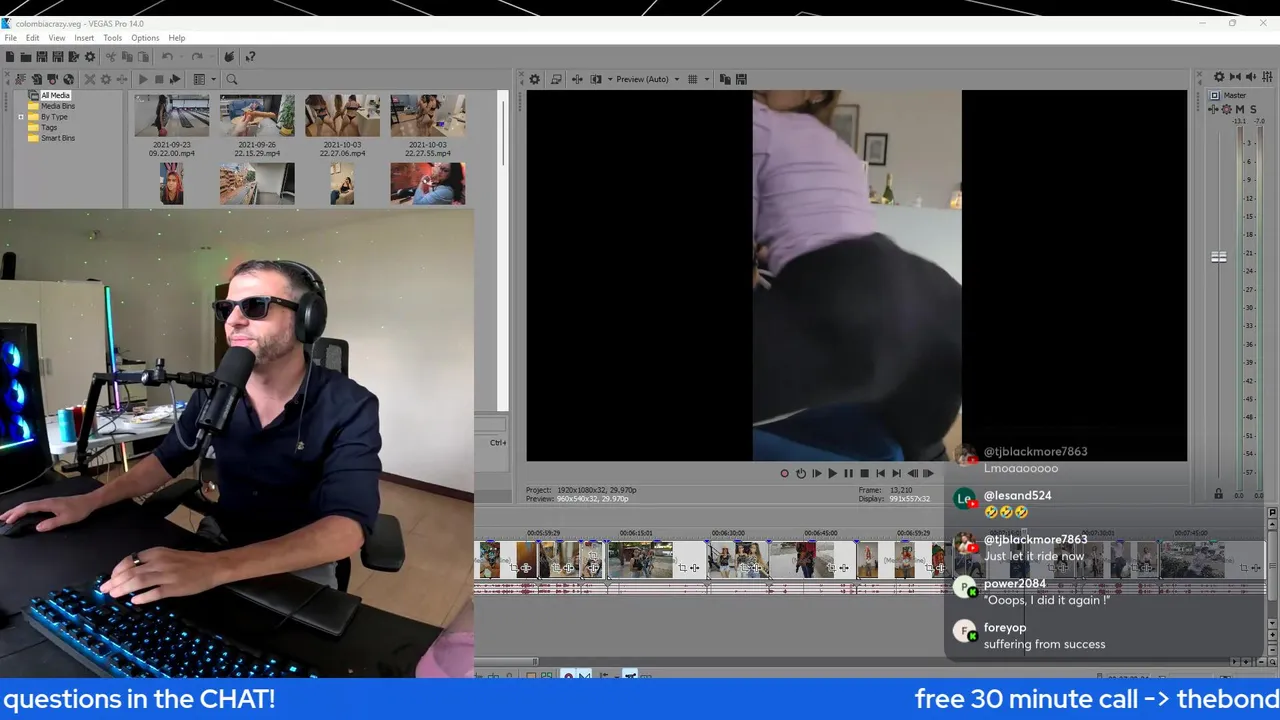This screenshot has height=720, width=1280.
Task: Create a new project via toolbar icon
Action: click(10, 57)
